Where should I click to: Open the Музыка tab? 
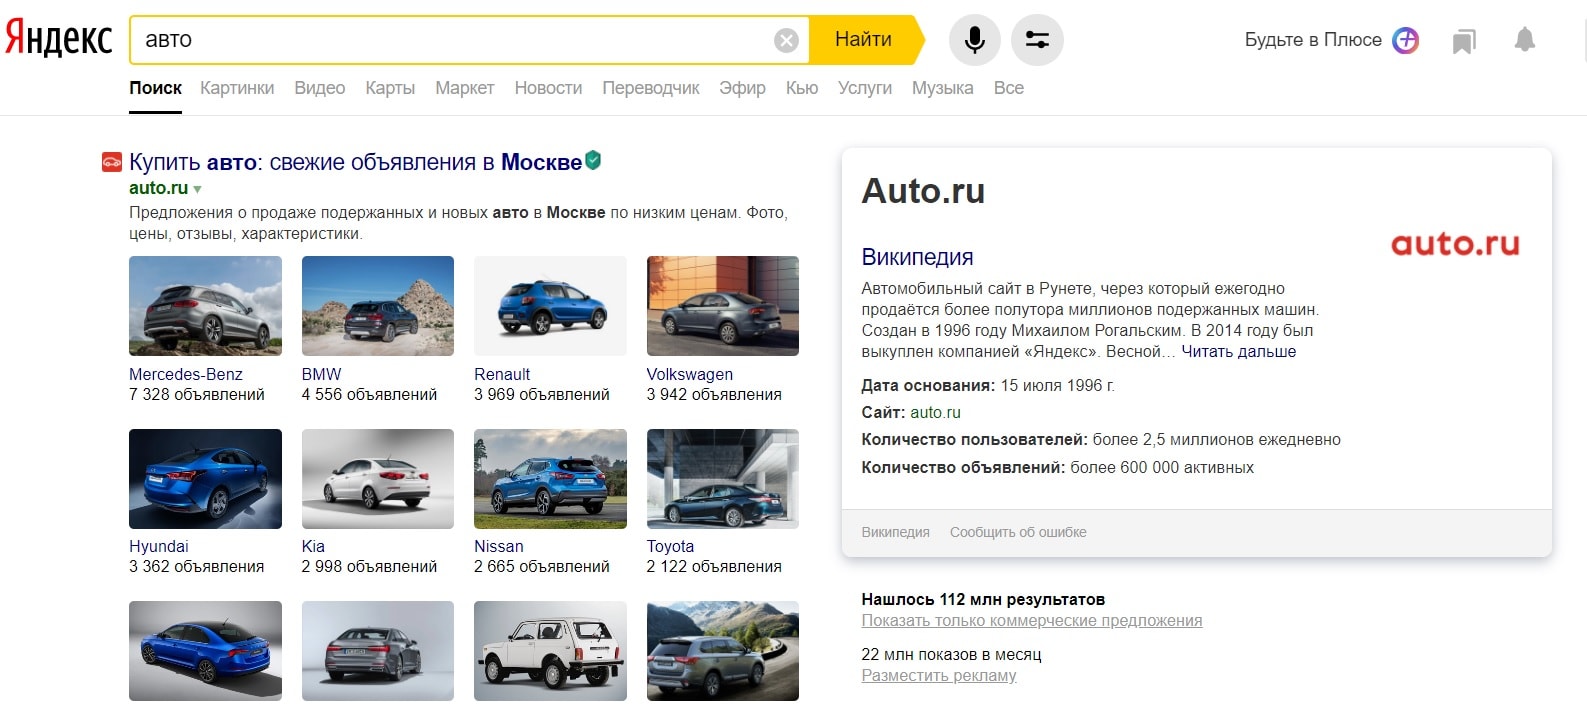pos(942,88)
